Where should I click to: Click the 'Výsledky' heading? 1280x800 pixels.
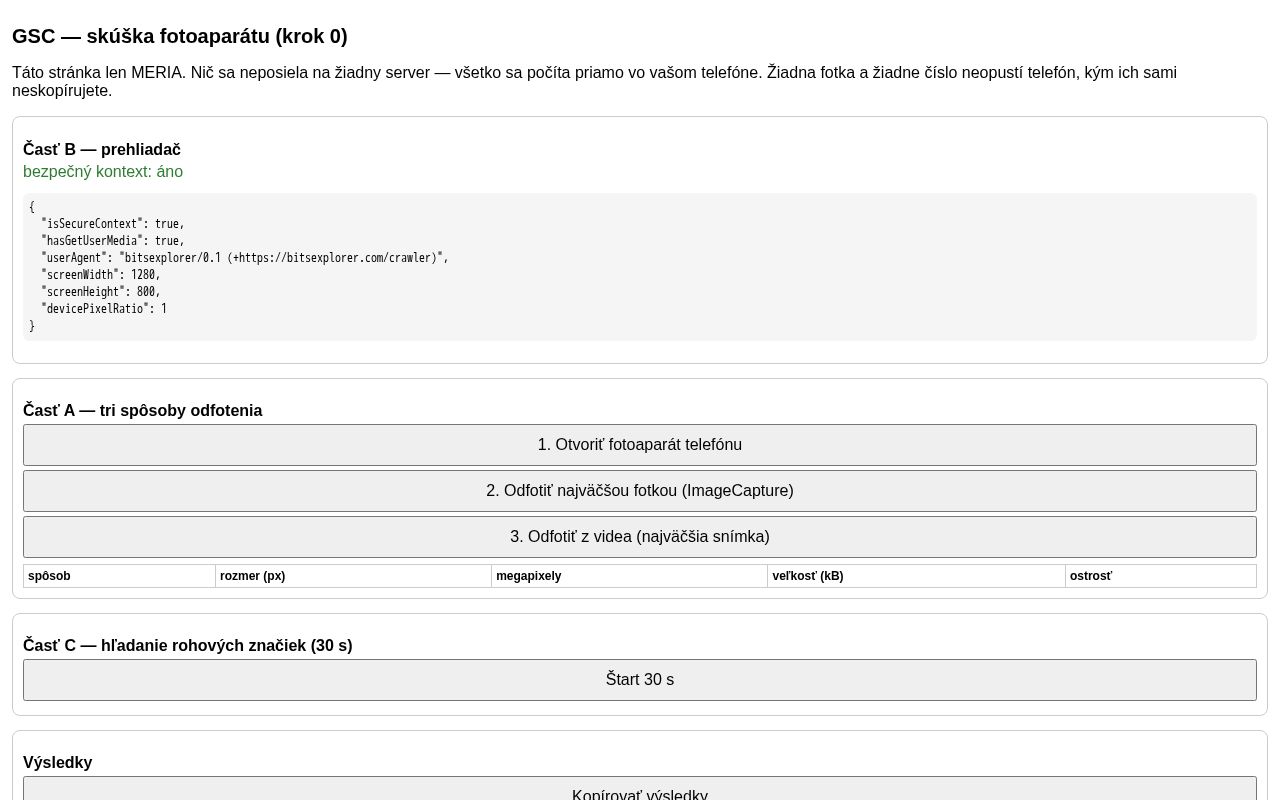(x=58, y=763)
